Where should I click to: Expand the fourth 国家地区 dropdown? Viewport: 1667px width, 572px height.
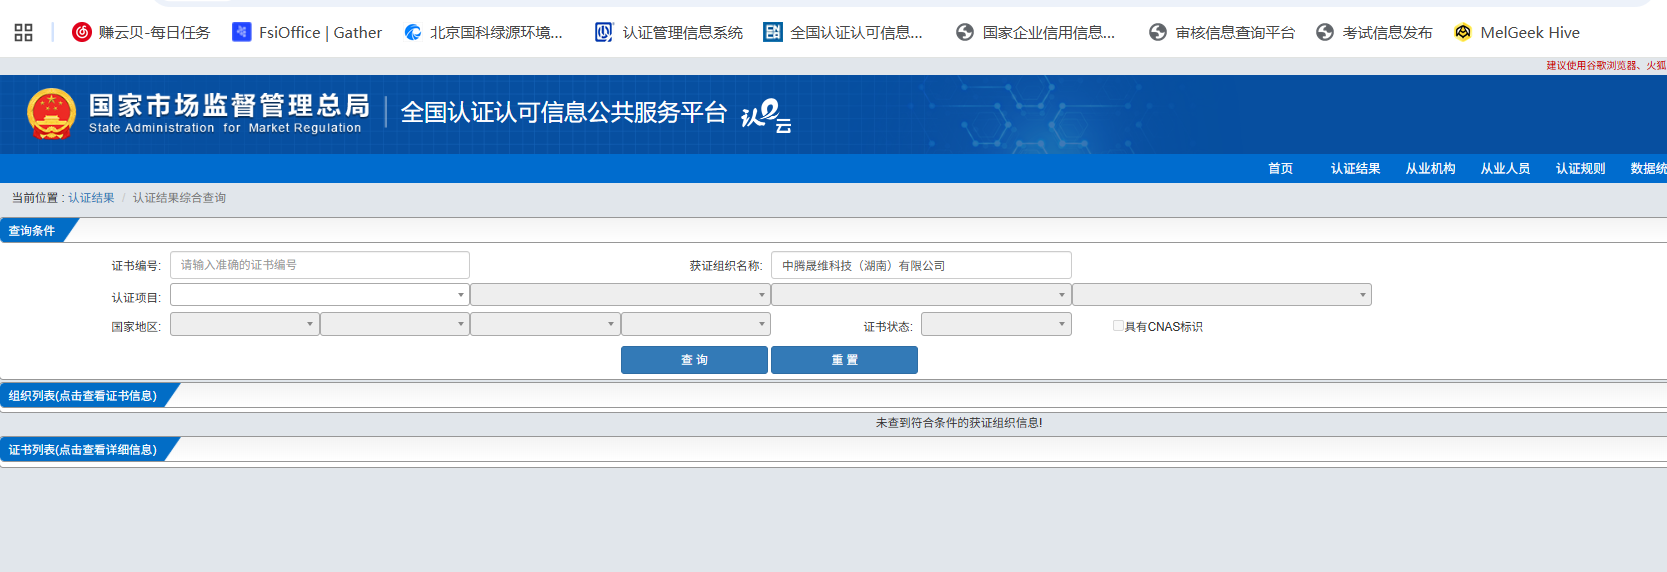[x=696, y=324]
